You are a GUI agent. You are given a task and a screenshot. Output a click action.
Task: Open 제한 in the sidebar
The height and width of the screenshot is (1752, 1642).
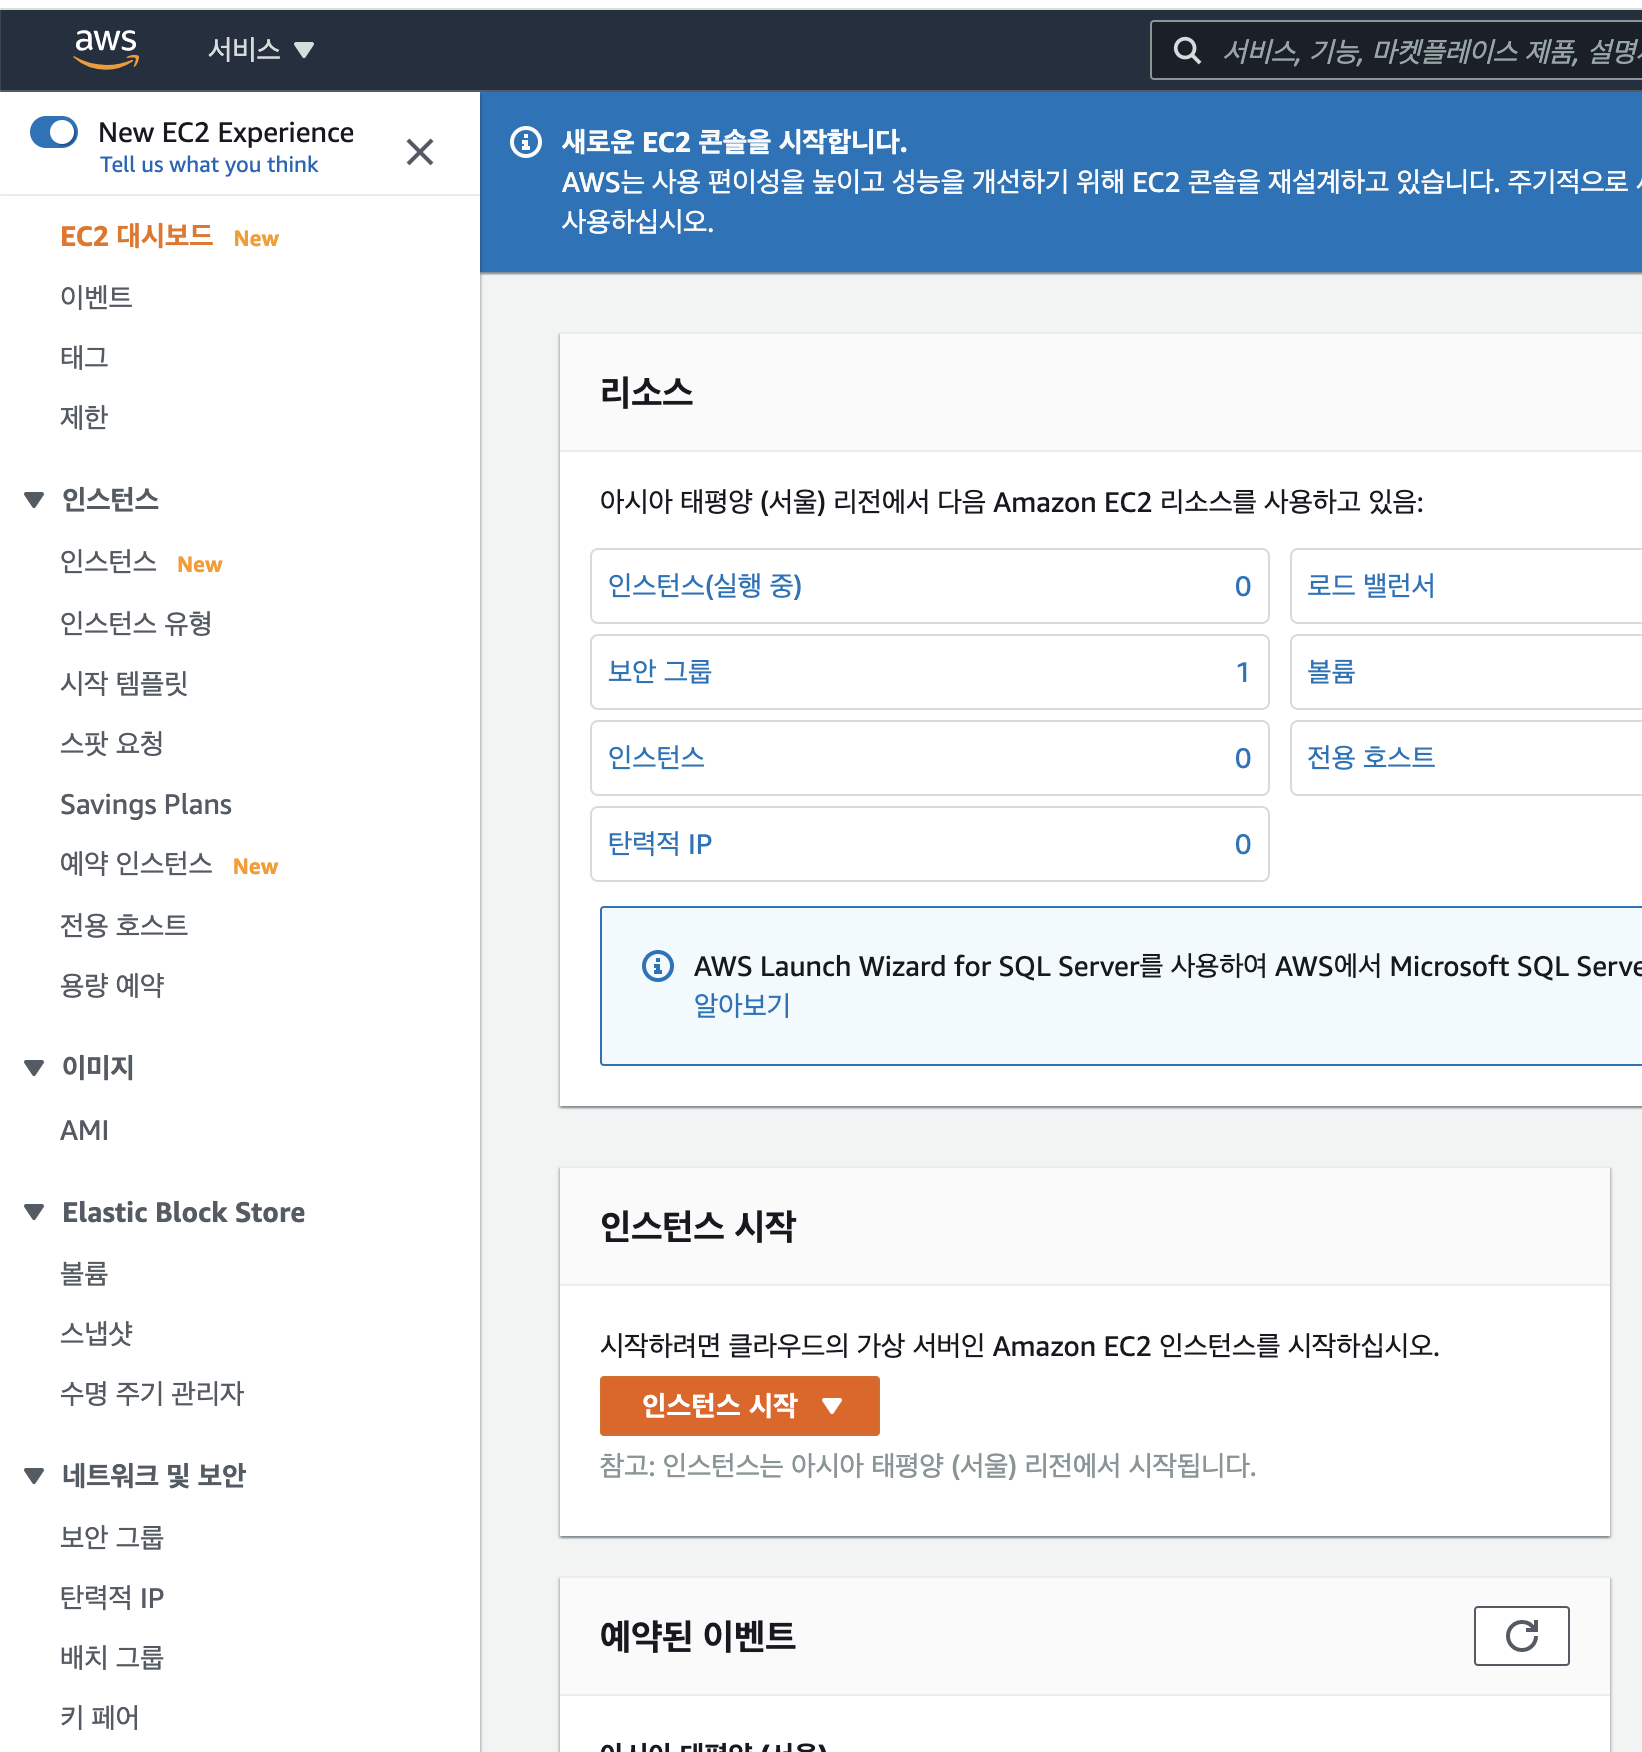point(84,417)
